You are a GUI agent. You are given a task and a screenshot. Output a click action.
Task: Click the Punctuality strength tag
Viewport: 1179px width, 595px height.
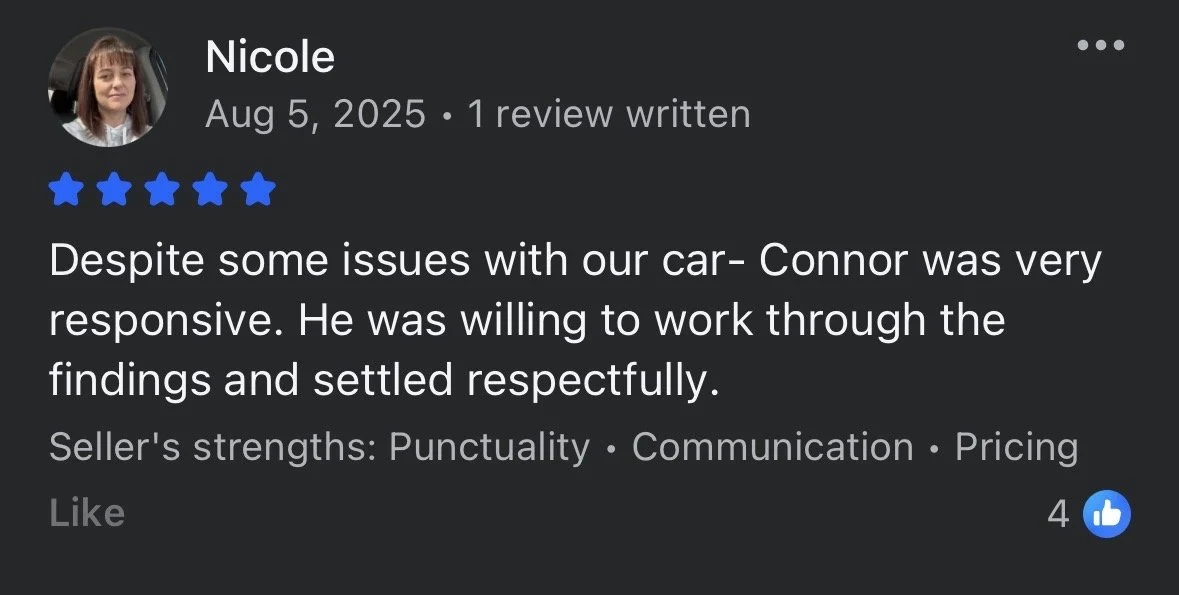tap(489, 447)
